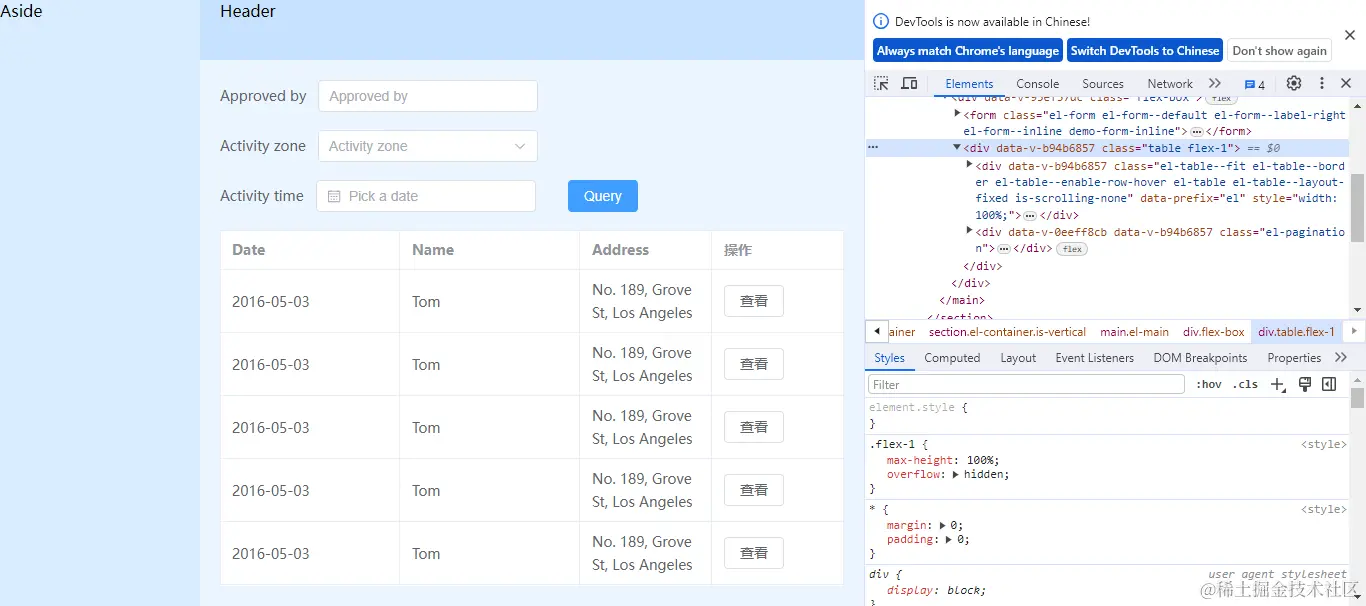Click Switch DevTools to Chinese
Viewport: 1366px width, 606px height.
pyautogui.click(x=1145, y=51)
